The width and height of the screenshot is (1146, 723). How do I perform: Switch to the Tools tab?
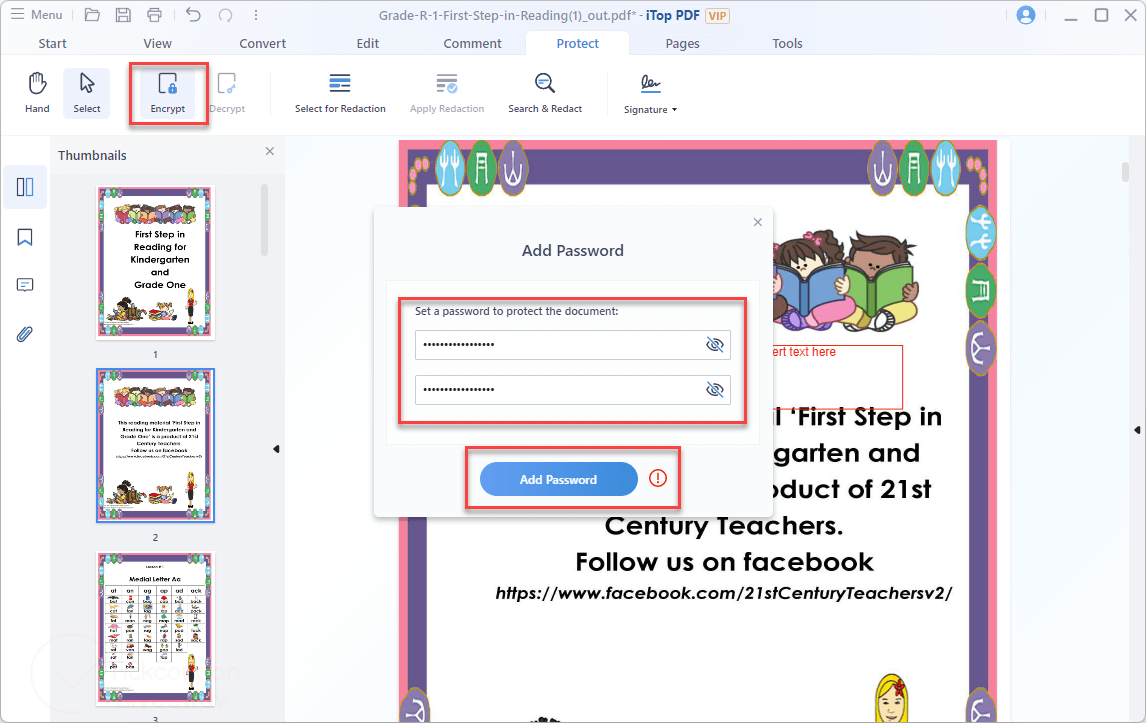(x=787, y=43)
